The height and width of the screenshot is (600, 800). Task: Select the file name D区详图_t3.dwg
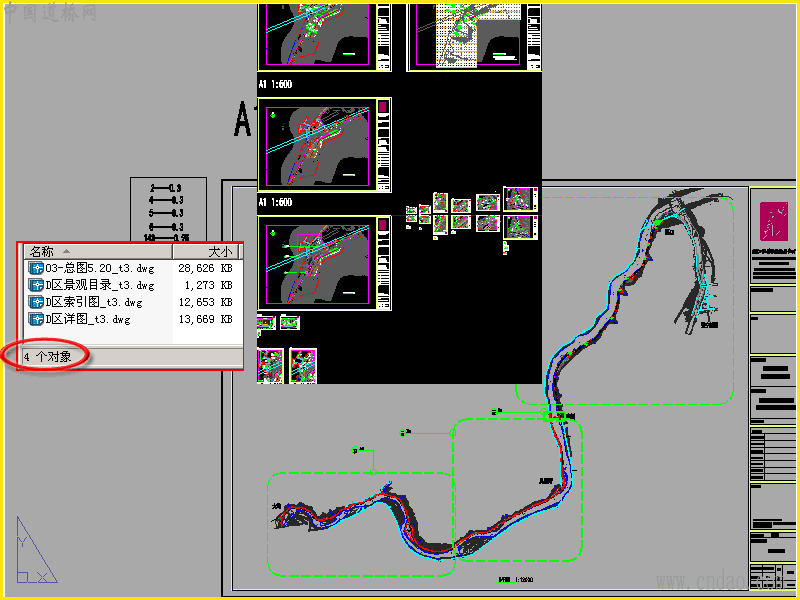[88, 319]
